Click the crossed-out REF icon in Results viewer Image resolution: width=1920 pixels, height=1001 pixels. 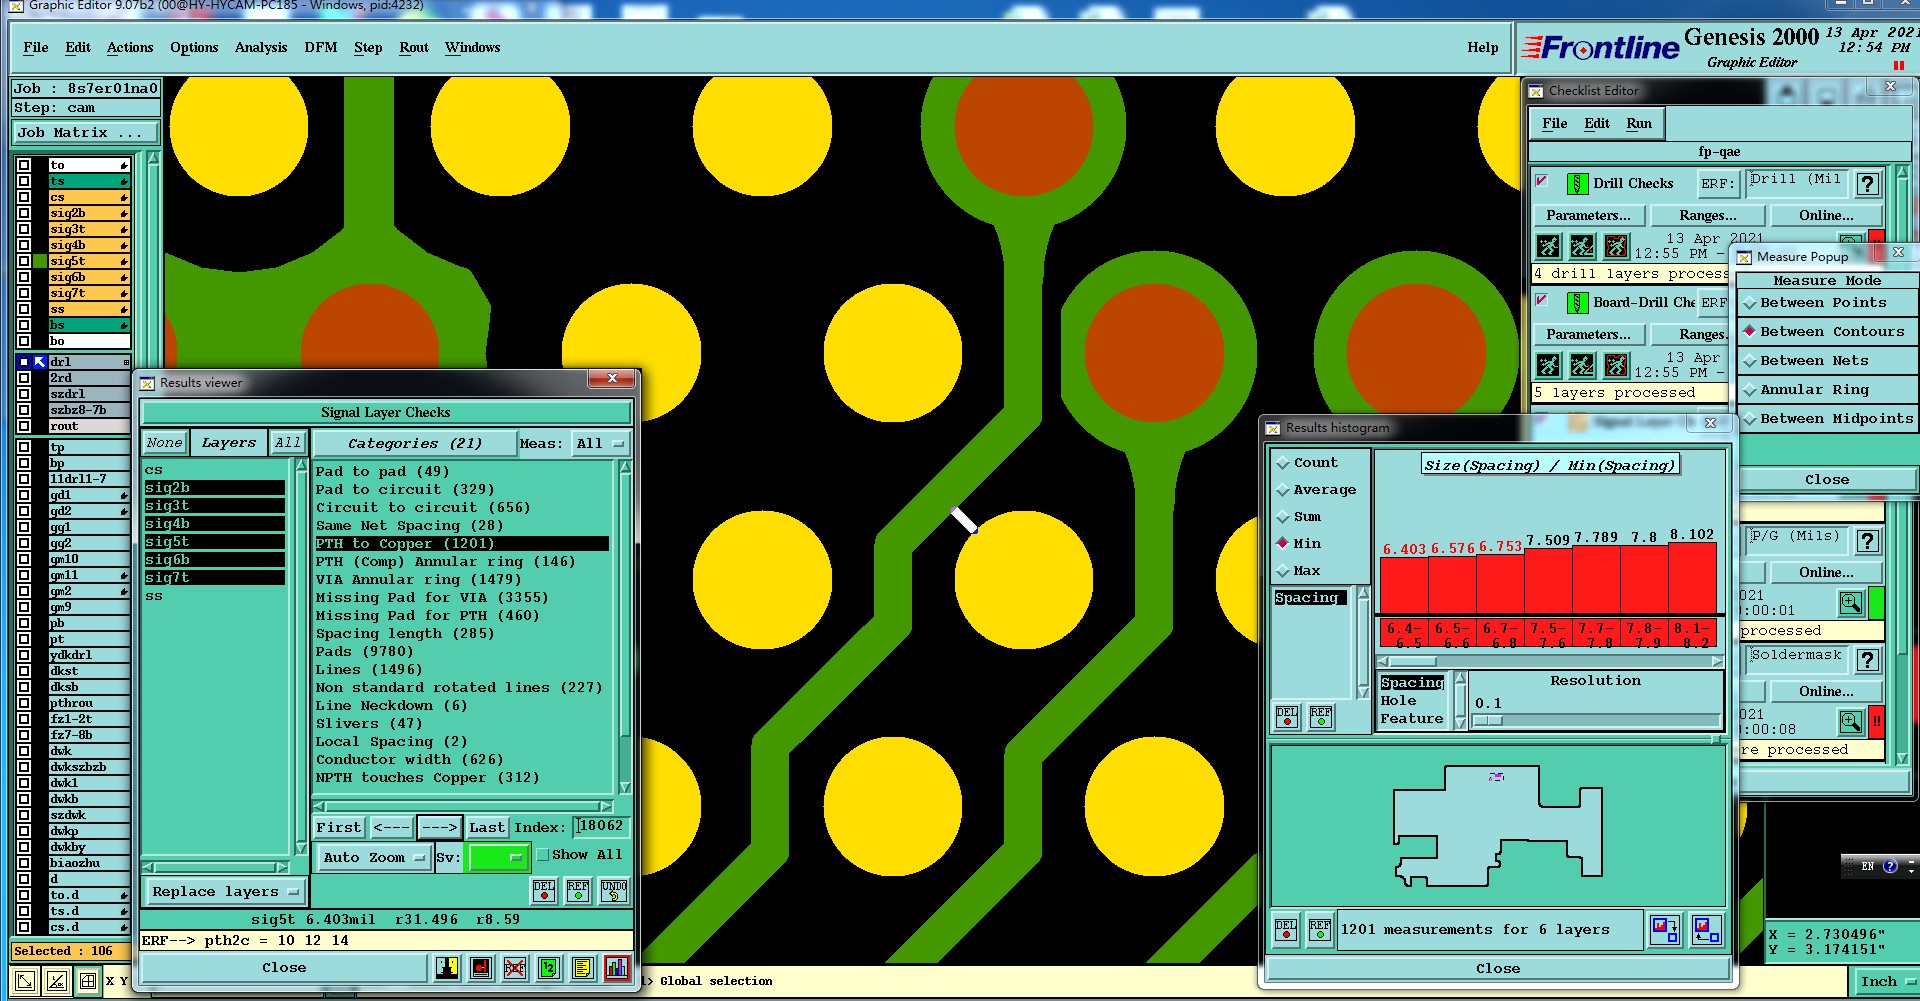pos(515,968)
